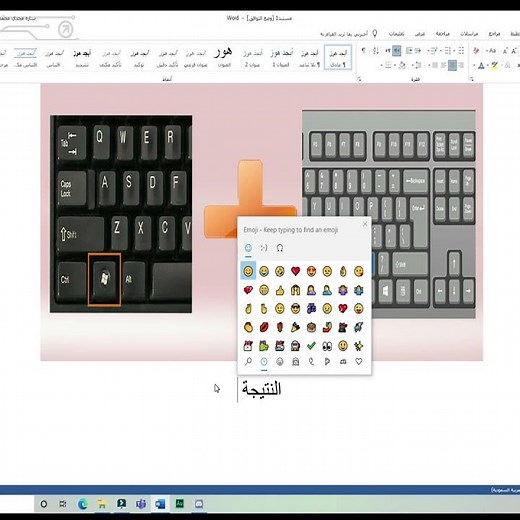Toggle justify paragraph alignment
Screen dimensions: 520x520
(435, 65)
